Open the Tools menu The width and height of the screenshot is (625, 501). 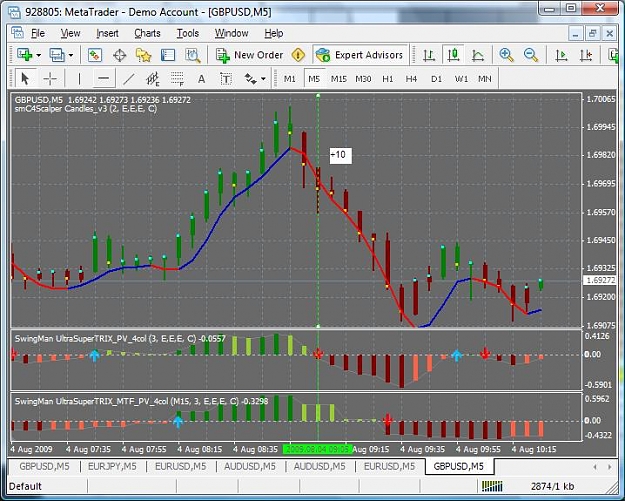(x=188, y=33)
